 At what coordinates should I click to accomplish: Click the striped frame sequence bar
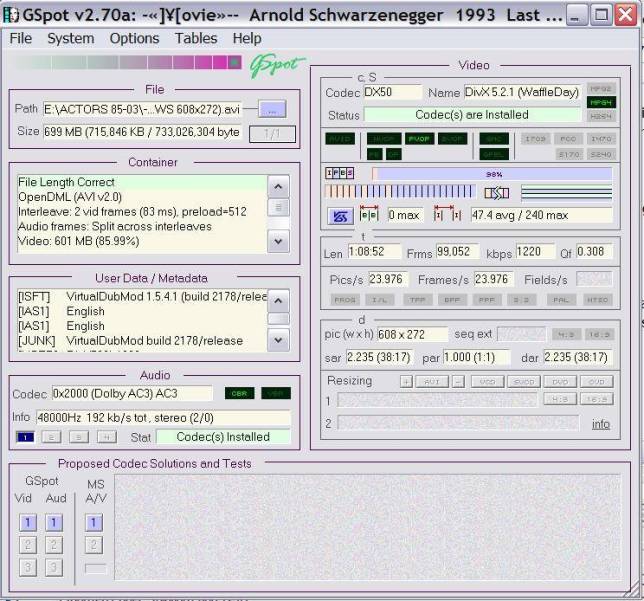tap(400, 191)
